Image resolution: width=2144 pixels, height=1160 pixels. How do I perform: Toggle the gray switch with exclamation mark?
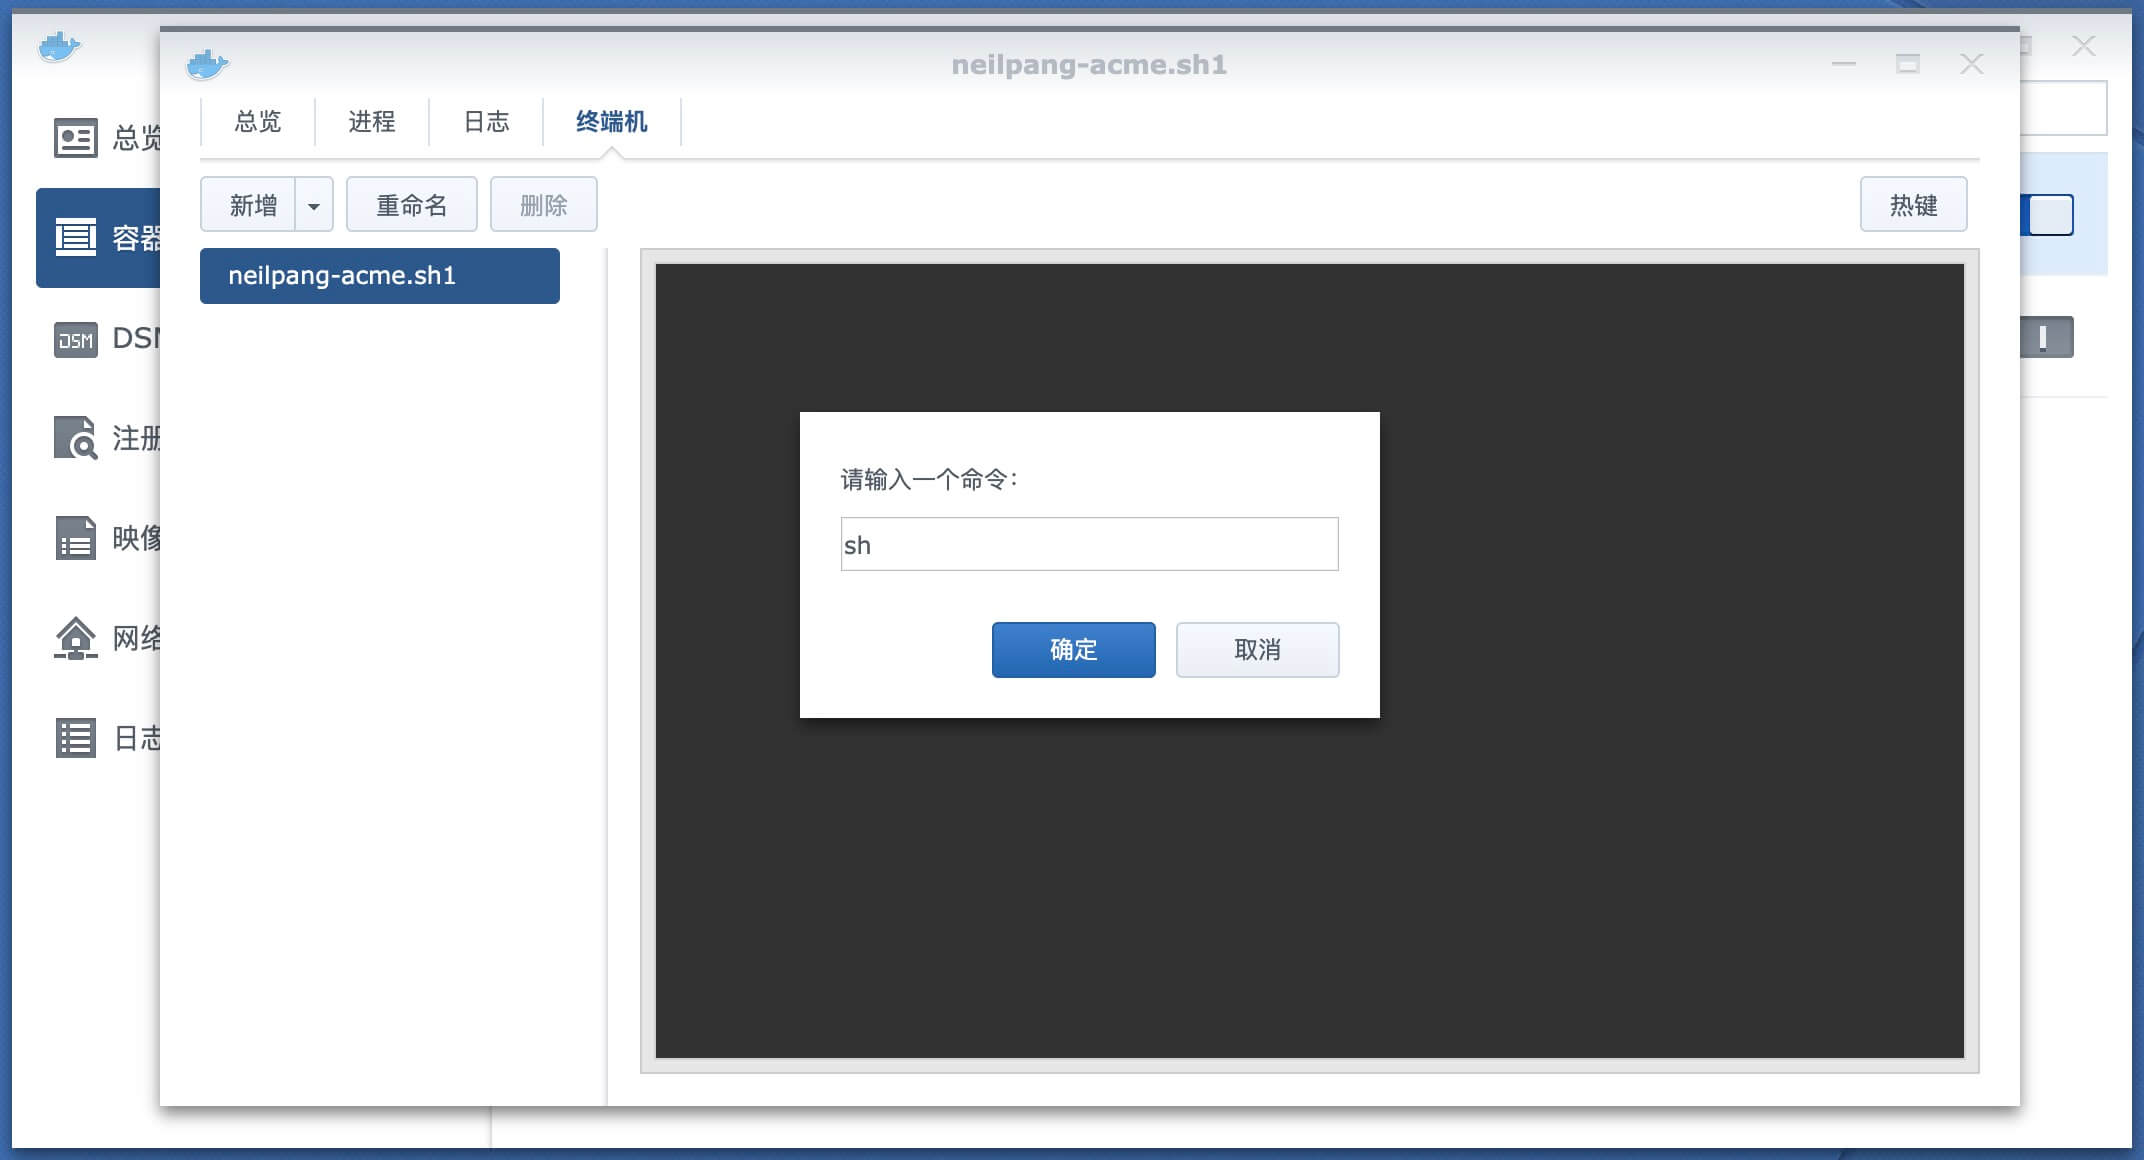click(x=2045, y=337)
